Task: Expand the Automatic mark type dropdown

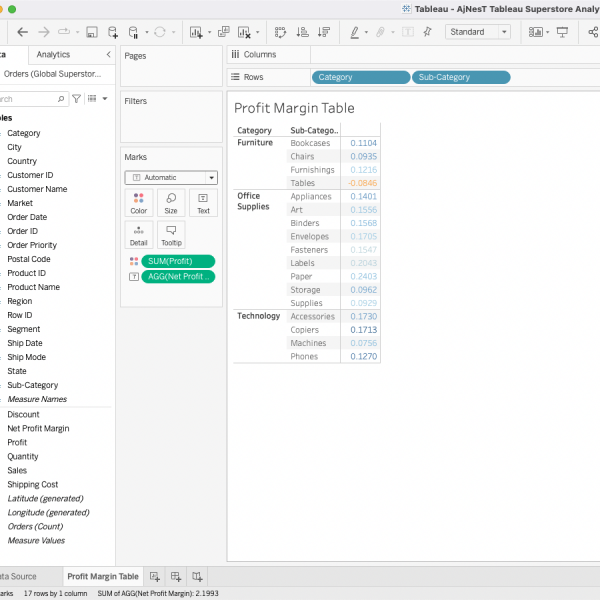Action: tap(170, 177)
